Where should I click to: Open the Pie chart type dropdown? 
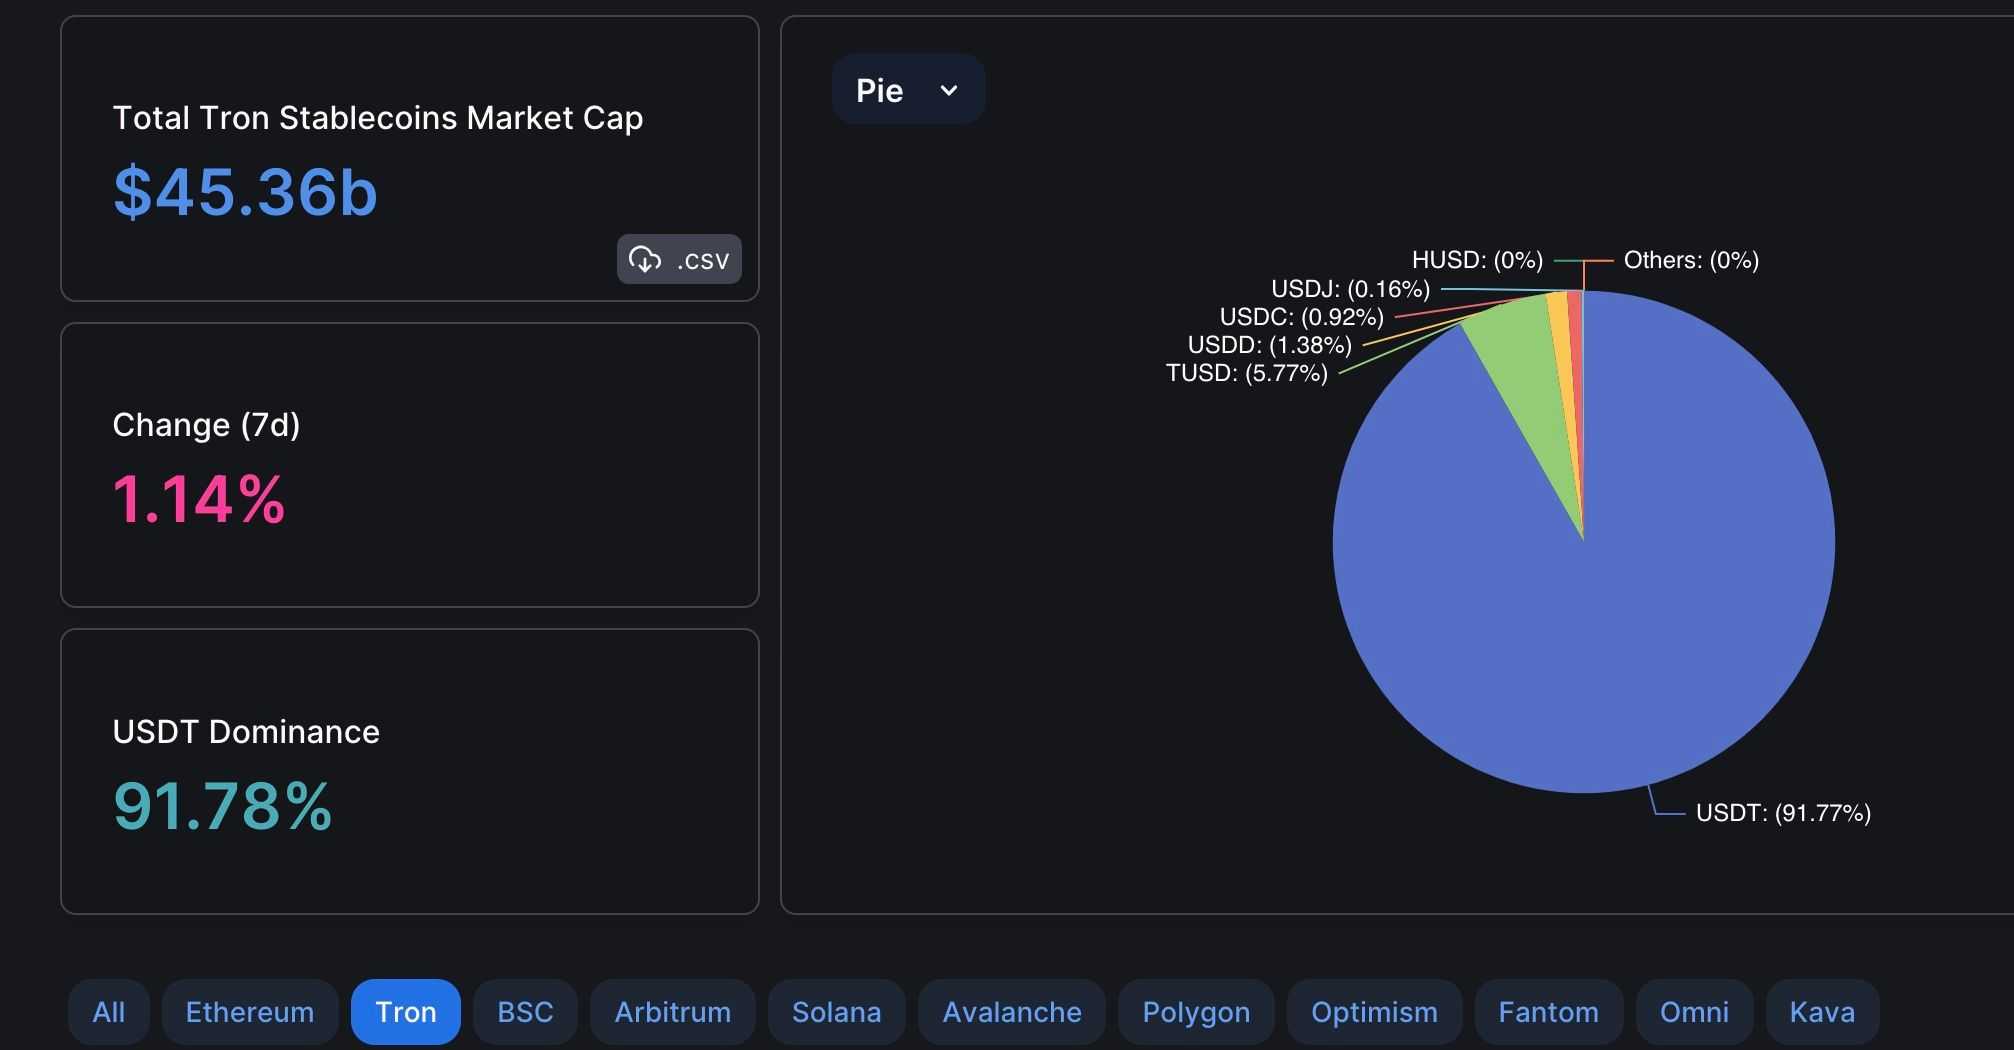pyautogui.click(x=906, y=89)
